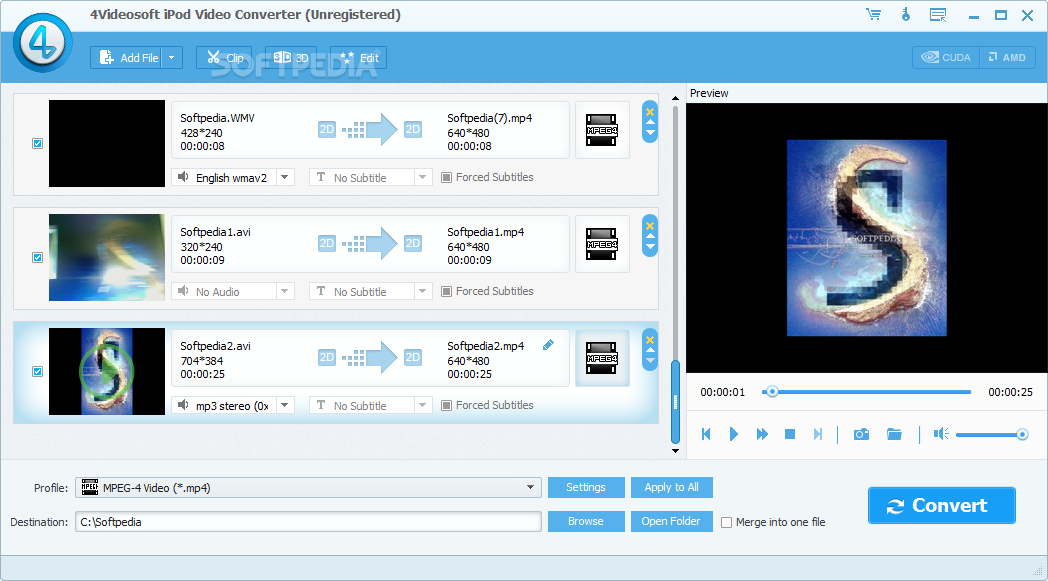Viewport: 1048px width, 581px height.
Task: Enable Merge into one file
Action: [727, 522]
